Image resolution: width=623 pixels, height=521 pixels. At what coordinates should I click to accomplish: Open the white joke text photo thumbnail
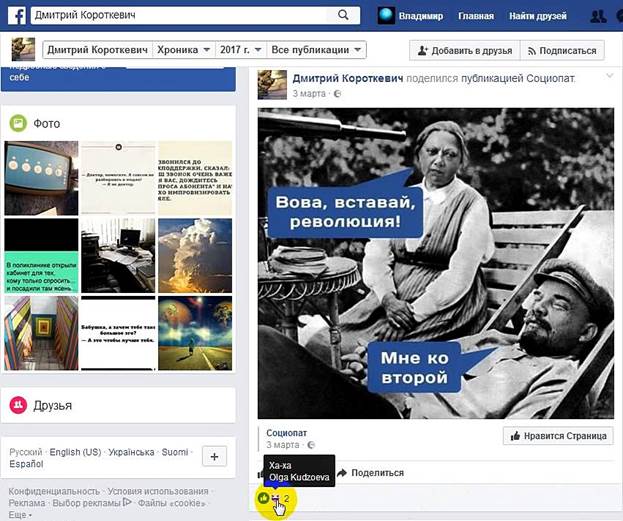point(118,178)
